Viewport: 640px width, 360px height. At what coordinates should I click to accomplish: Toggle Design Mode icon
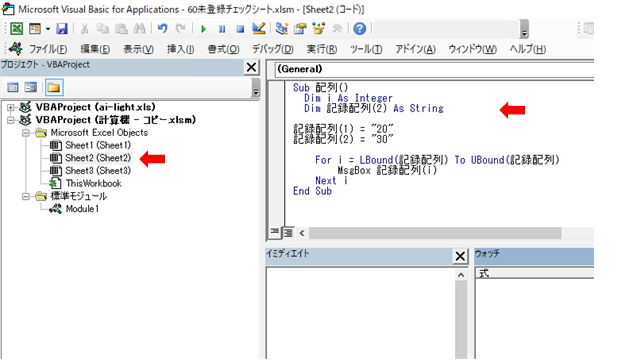(259, 28)
